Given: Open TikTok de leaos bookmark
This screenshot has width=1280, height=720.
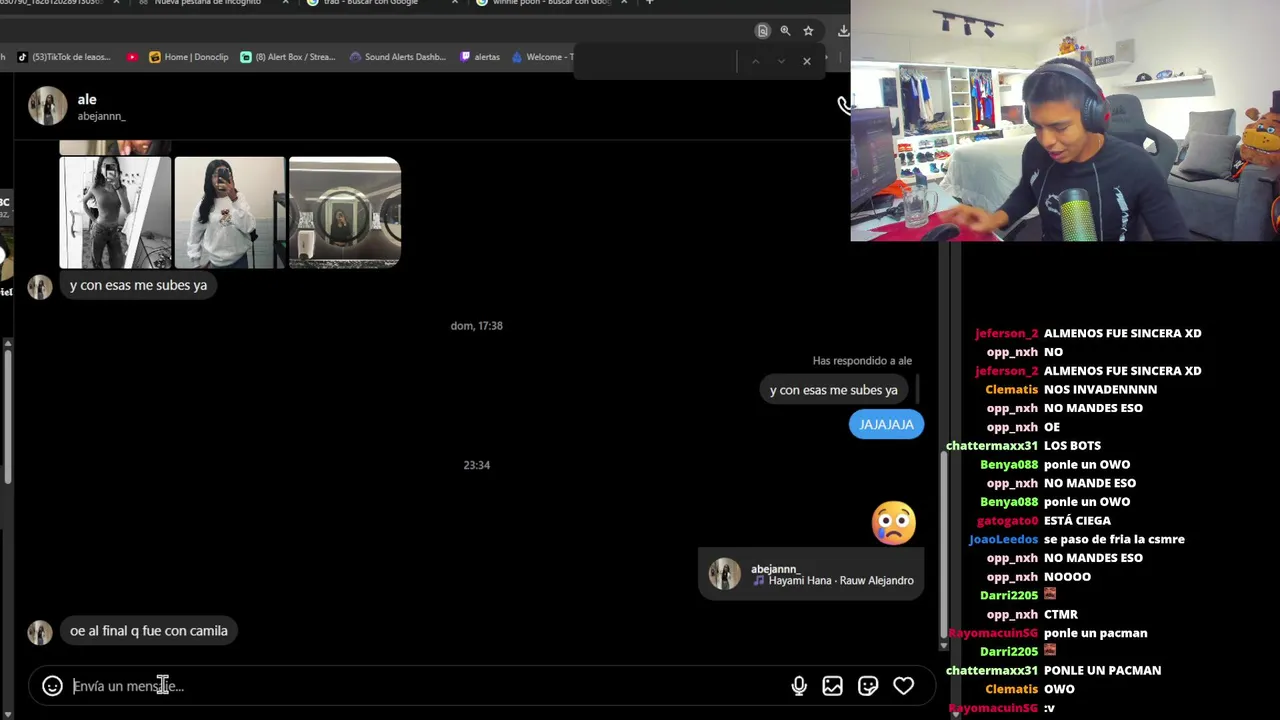Looking at the screenshot, I should [x=65, y=57].
